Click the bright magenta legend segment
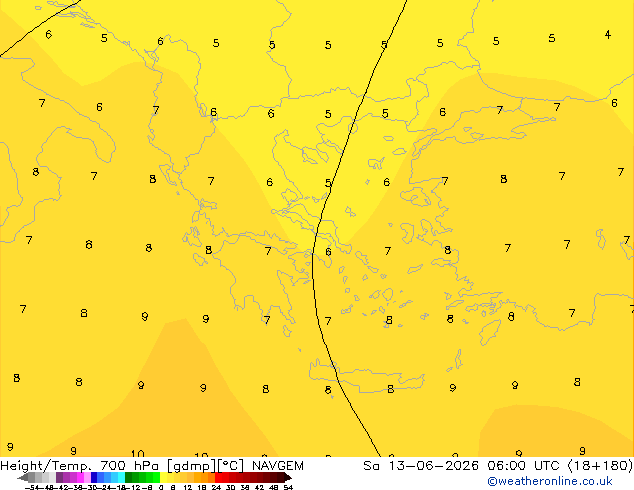634x490 pixels. pyautogui.click(x=80, y=477)
